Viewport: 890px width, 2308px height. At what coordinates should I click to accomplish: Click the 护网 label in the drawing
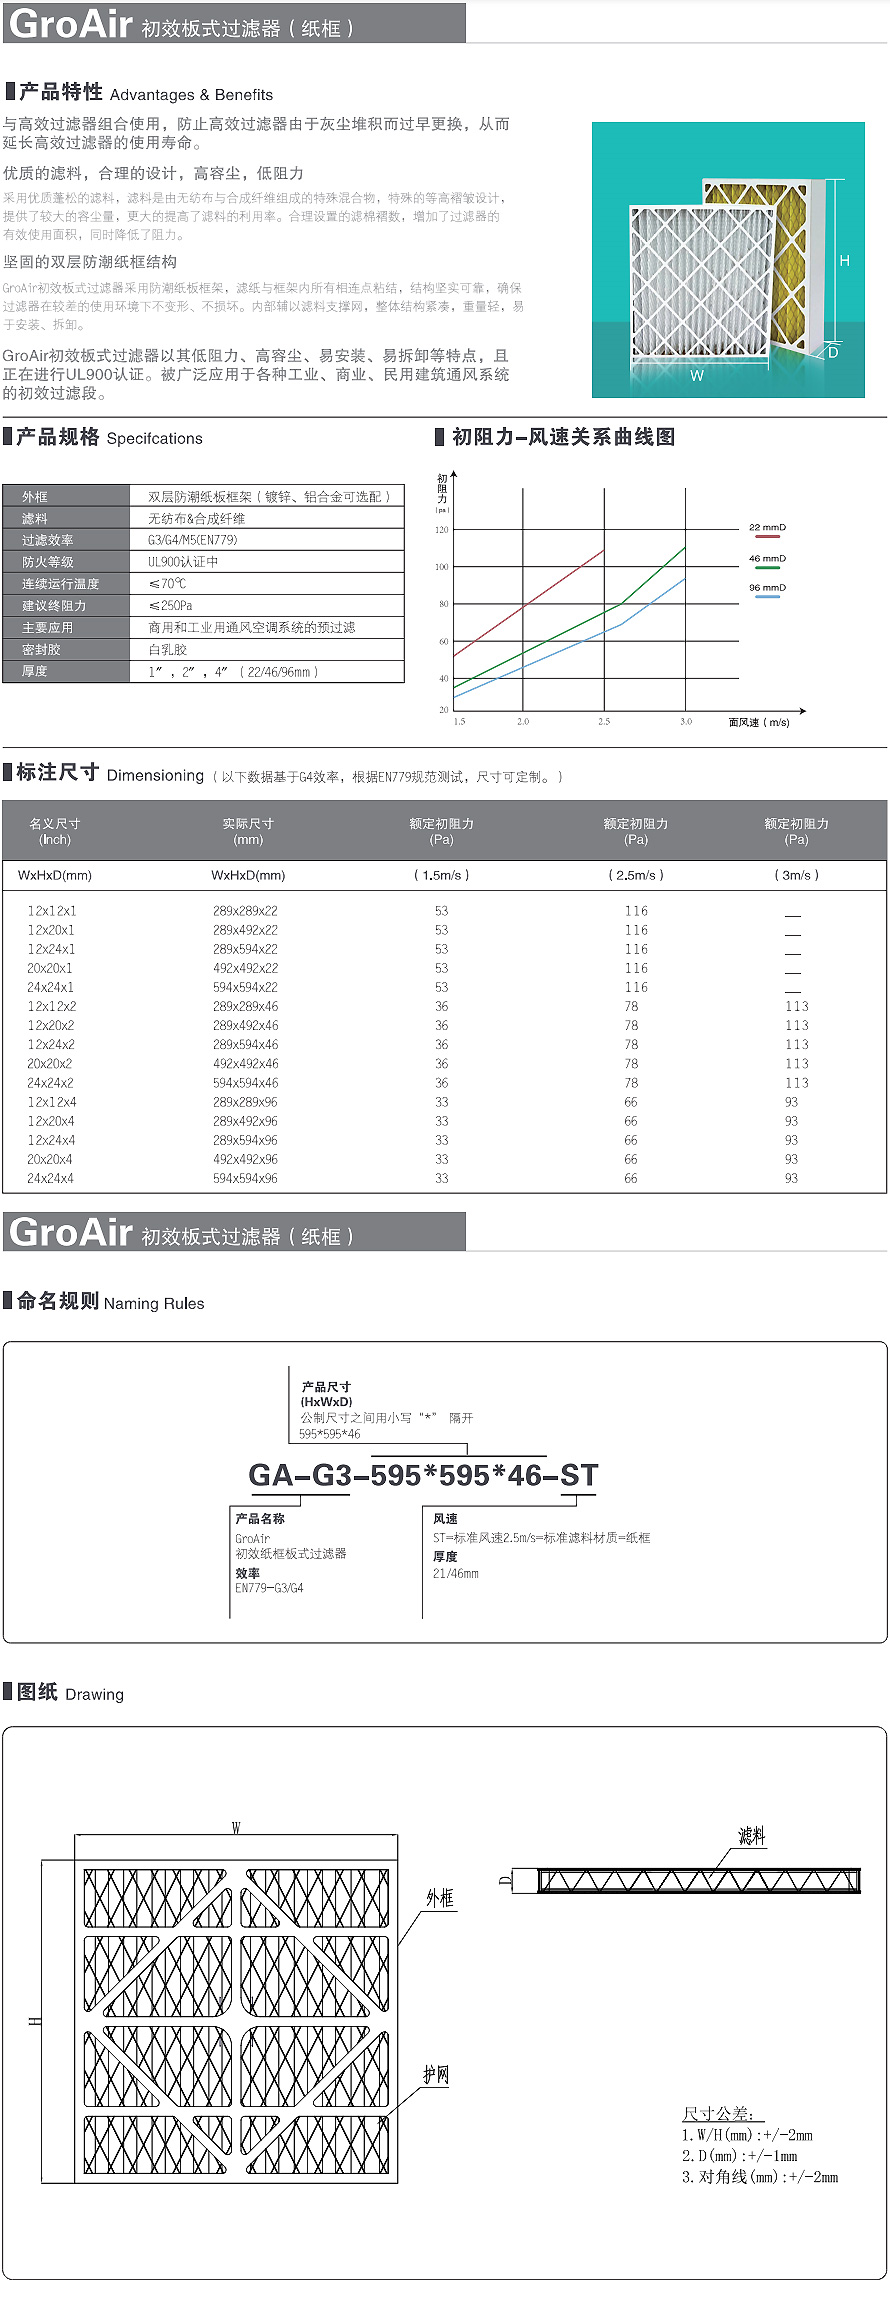click(x=436, y=2075)
